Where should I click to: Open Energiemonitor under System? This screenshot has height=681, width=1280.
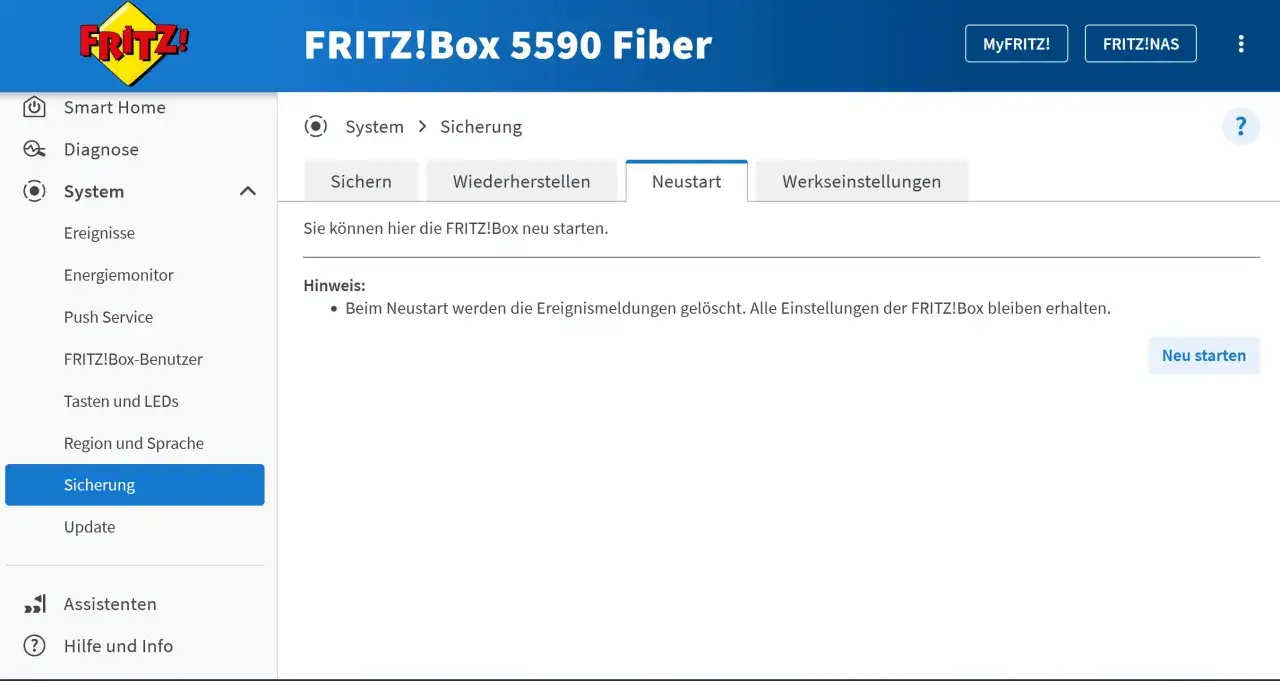[x=119, y=275]
